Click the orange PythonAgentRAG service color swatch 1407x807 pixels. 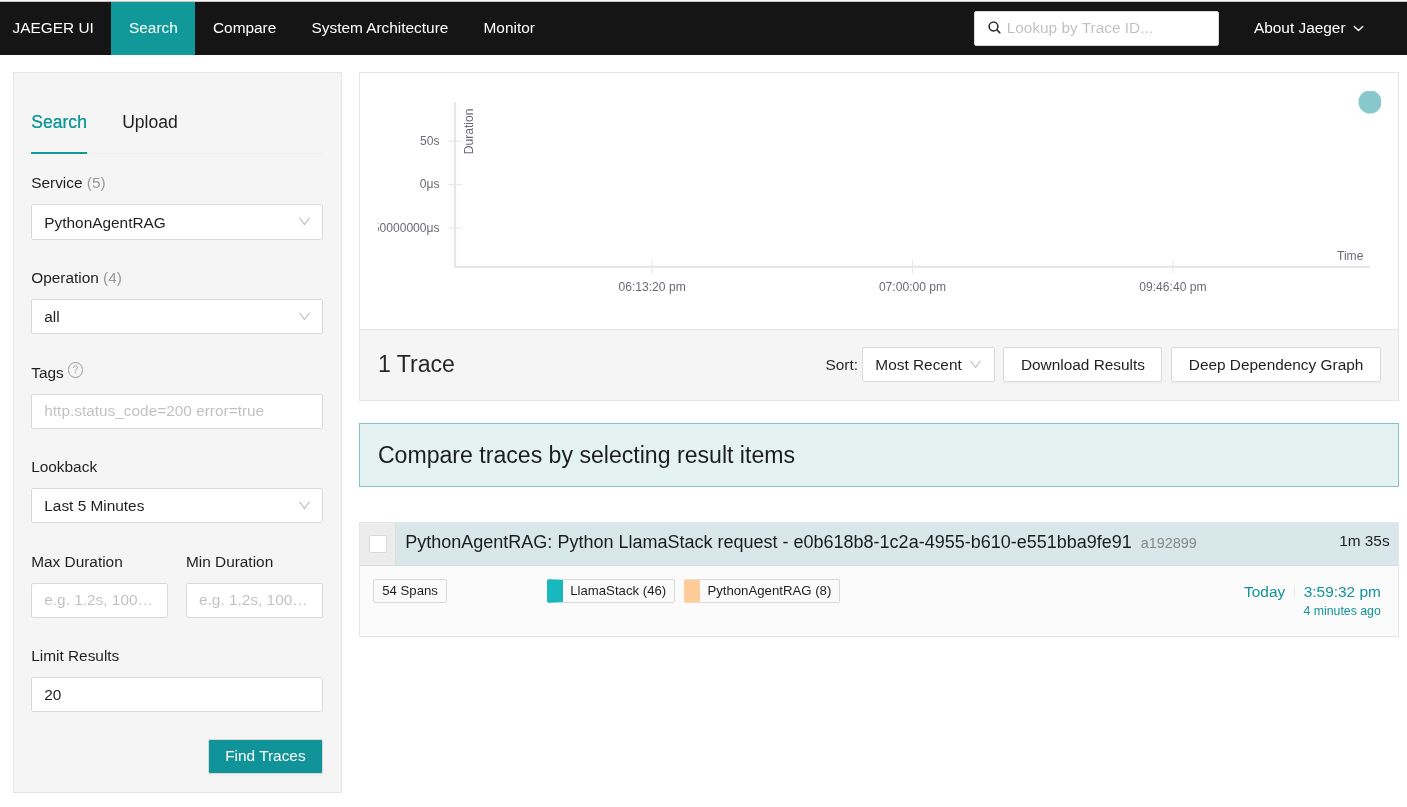click(x=692, y=591)
